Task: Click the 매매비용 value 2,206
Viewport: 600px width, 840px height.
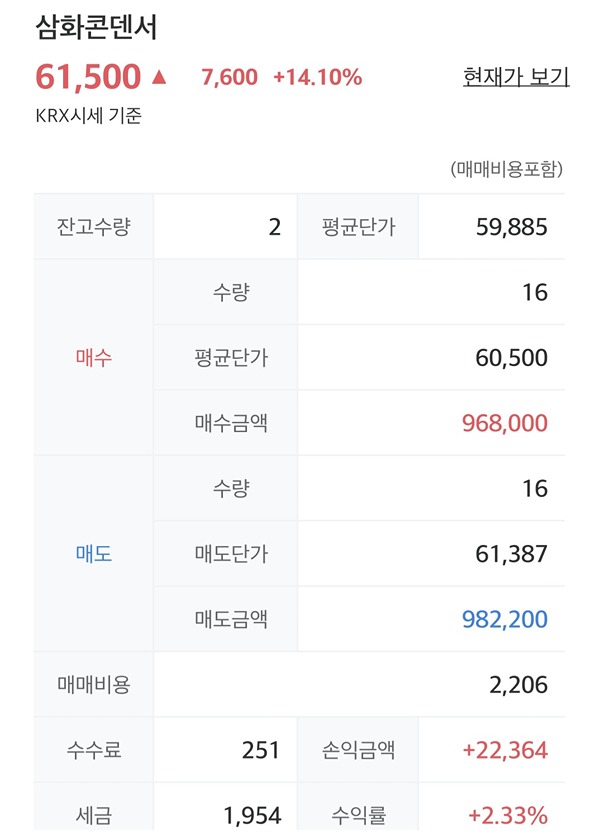Action: [x=520, y=685]
